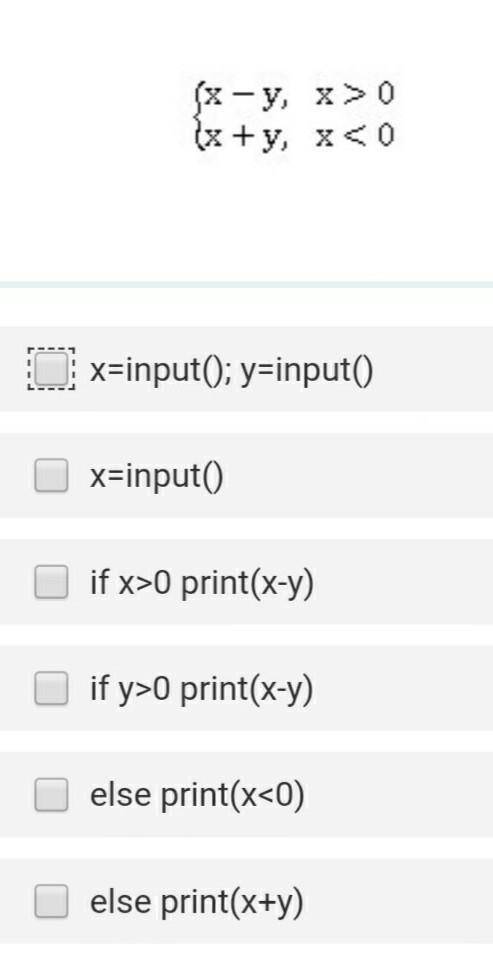
Task: Enable the 'if y>0 print(x-y)' checkbox
Action: point(51,689)
